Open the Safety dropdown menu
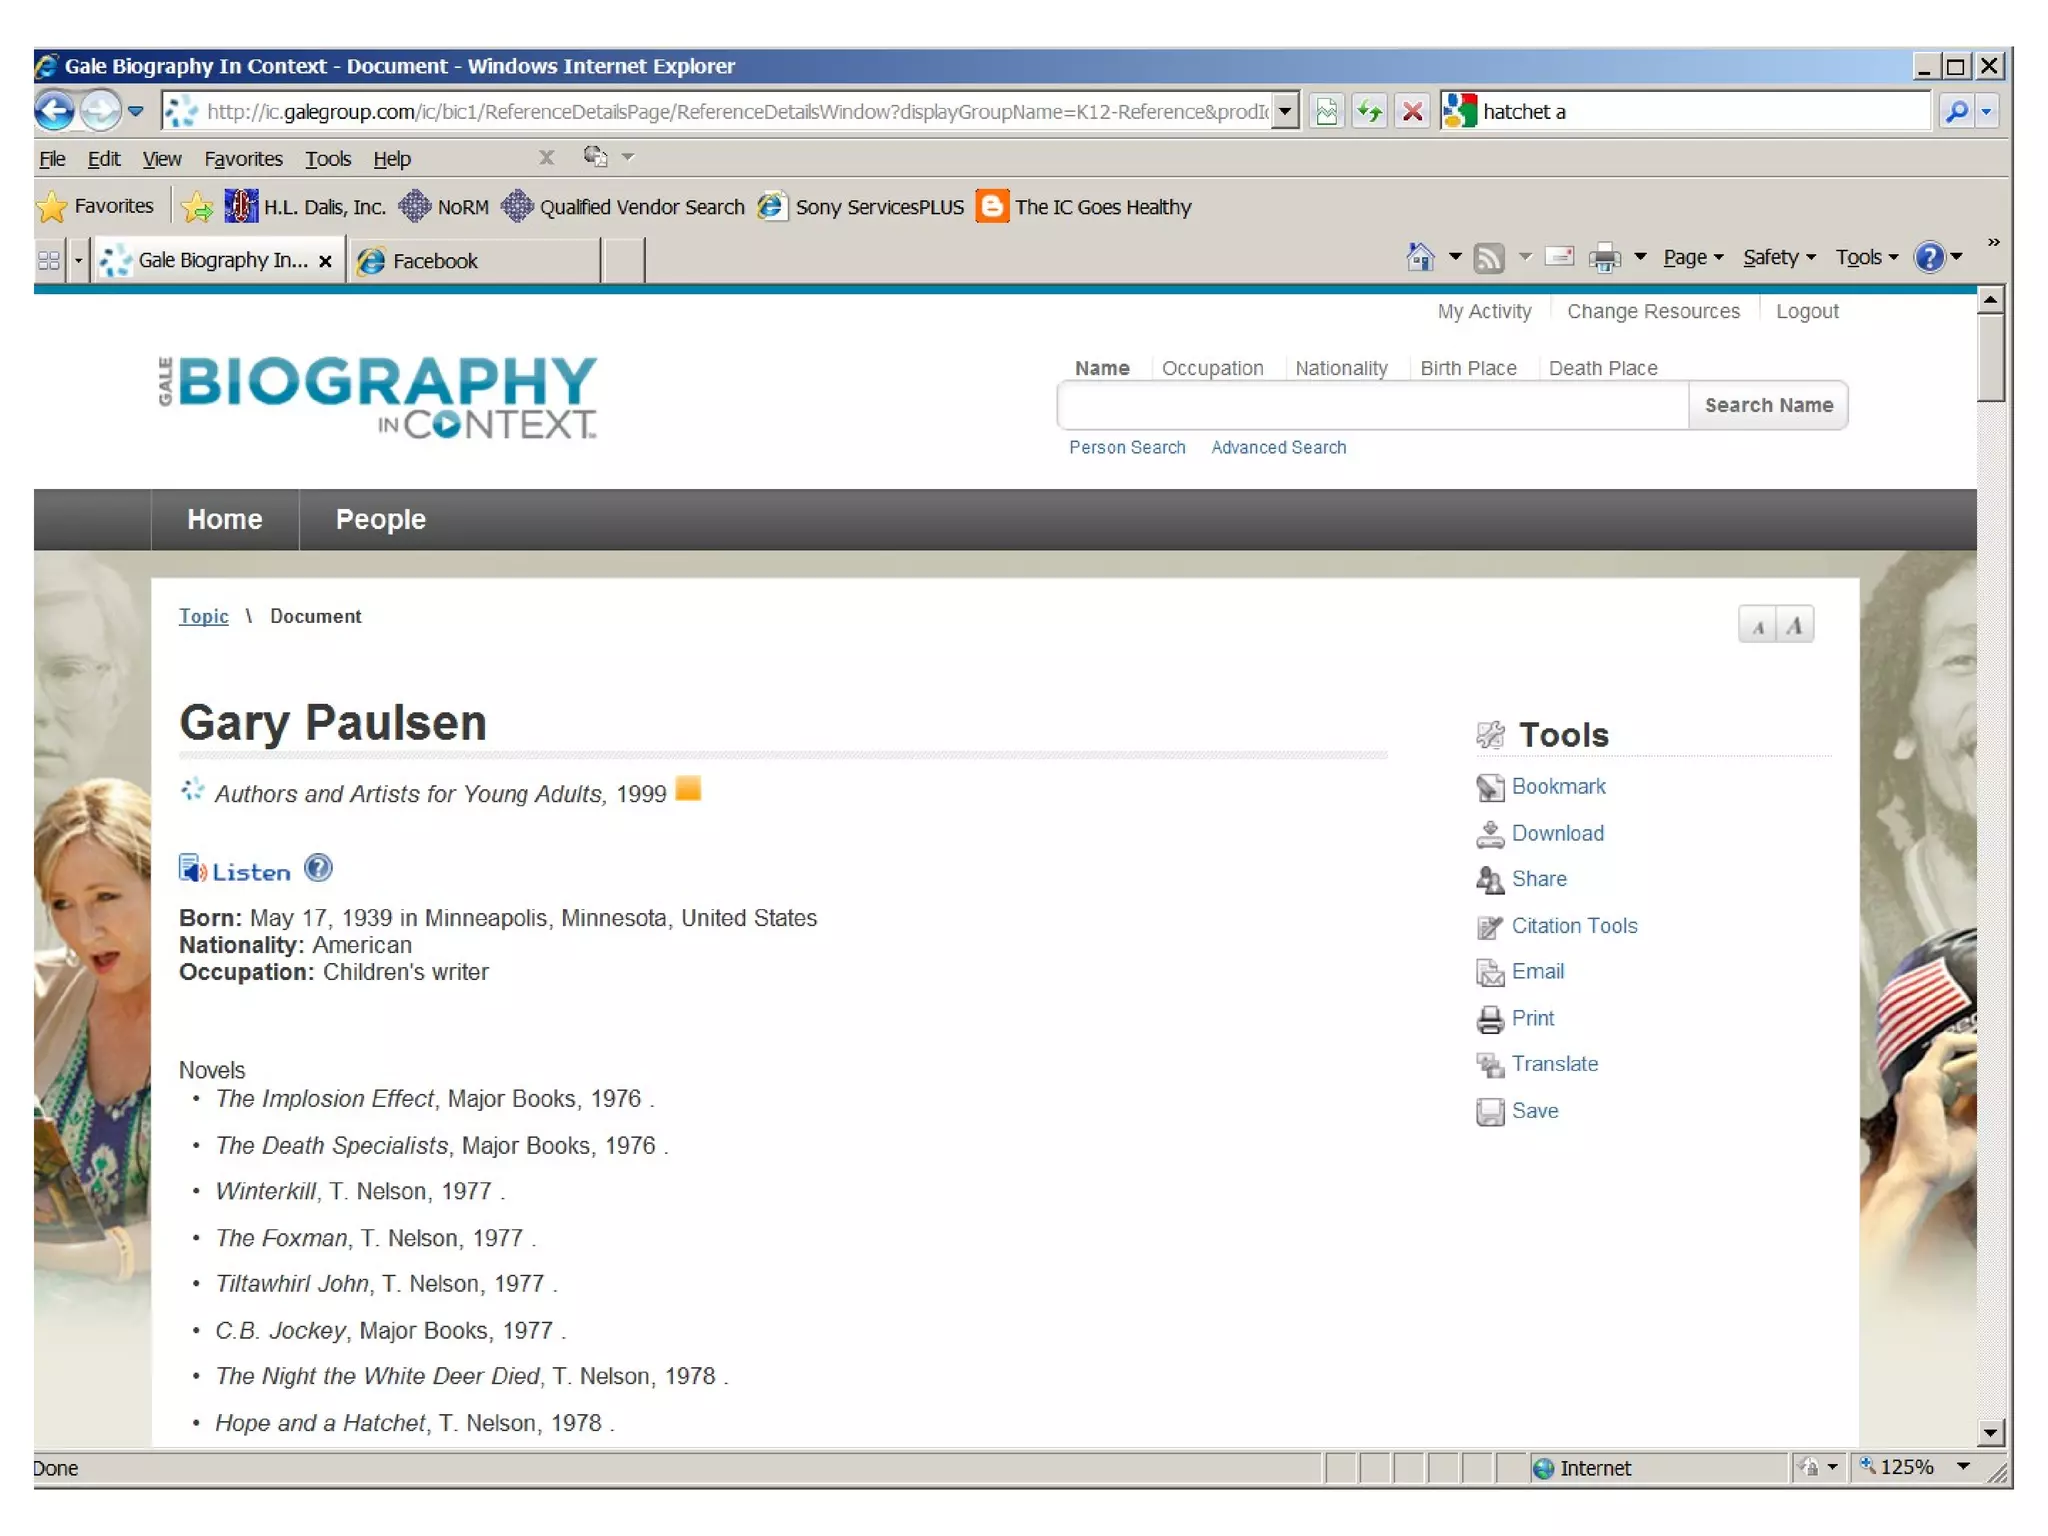This screenshot has width=2048, height=1536. point(1778,258)
